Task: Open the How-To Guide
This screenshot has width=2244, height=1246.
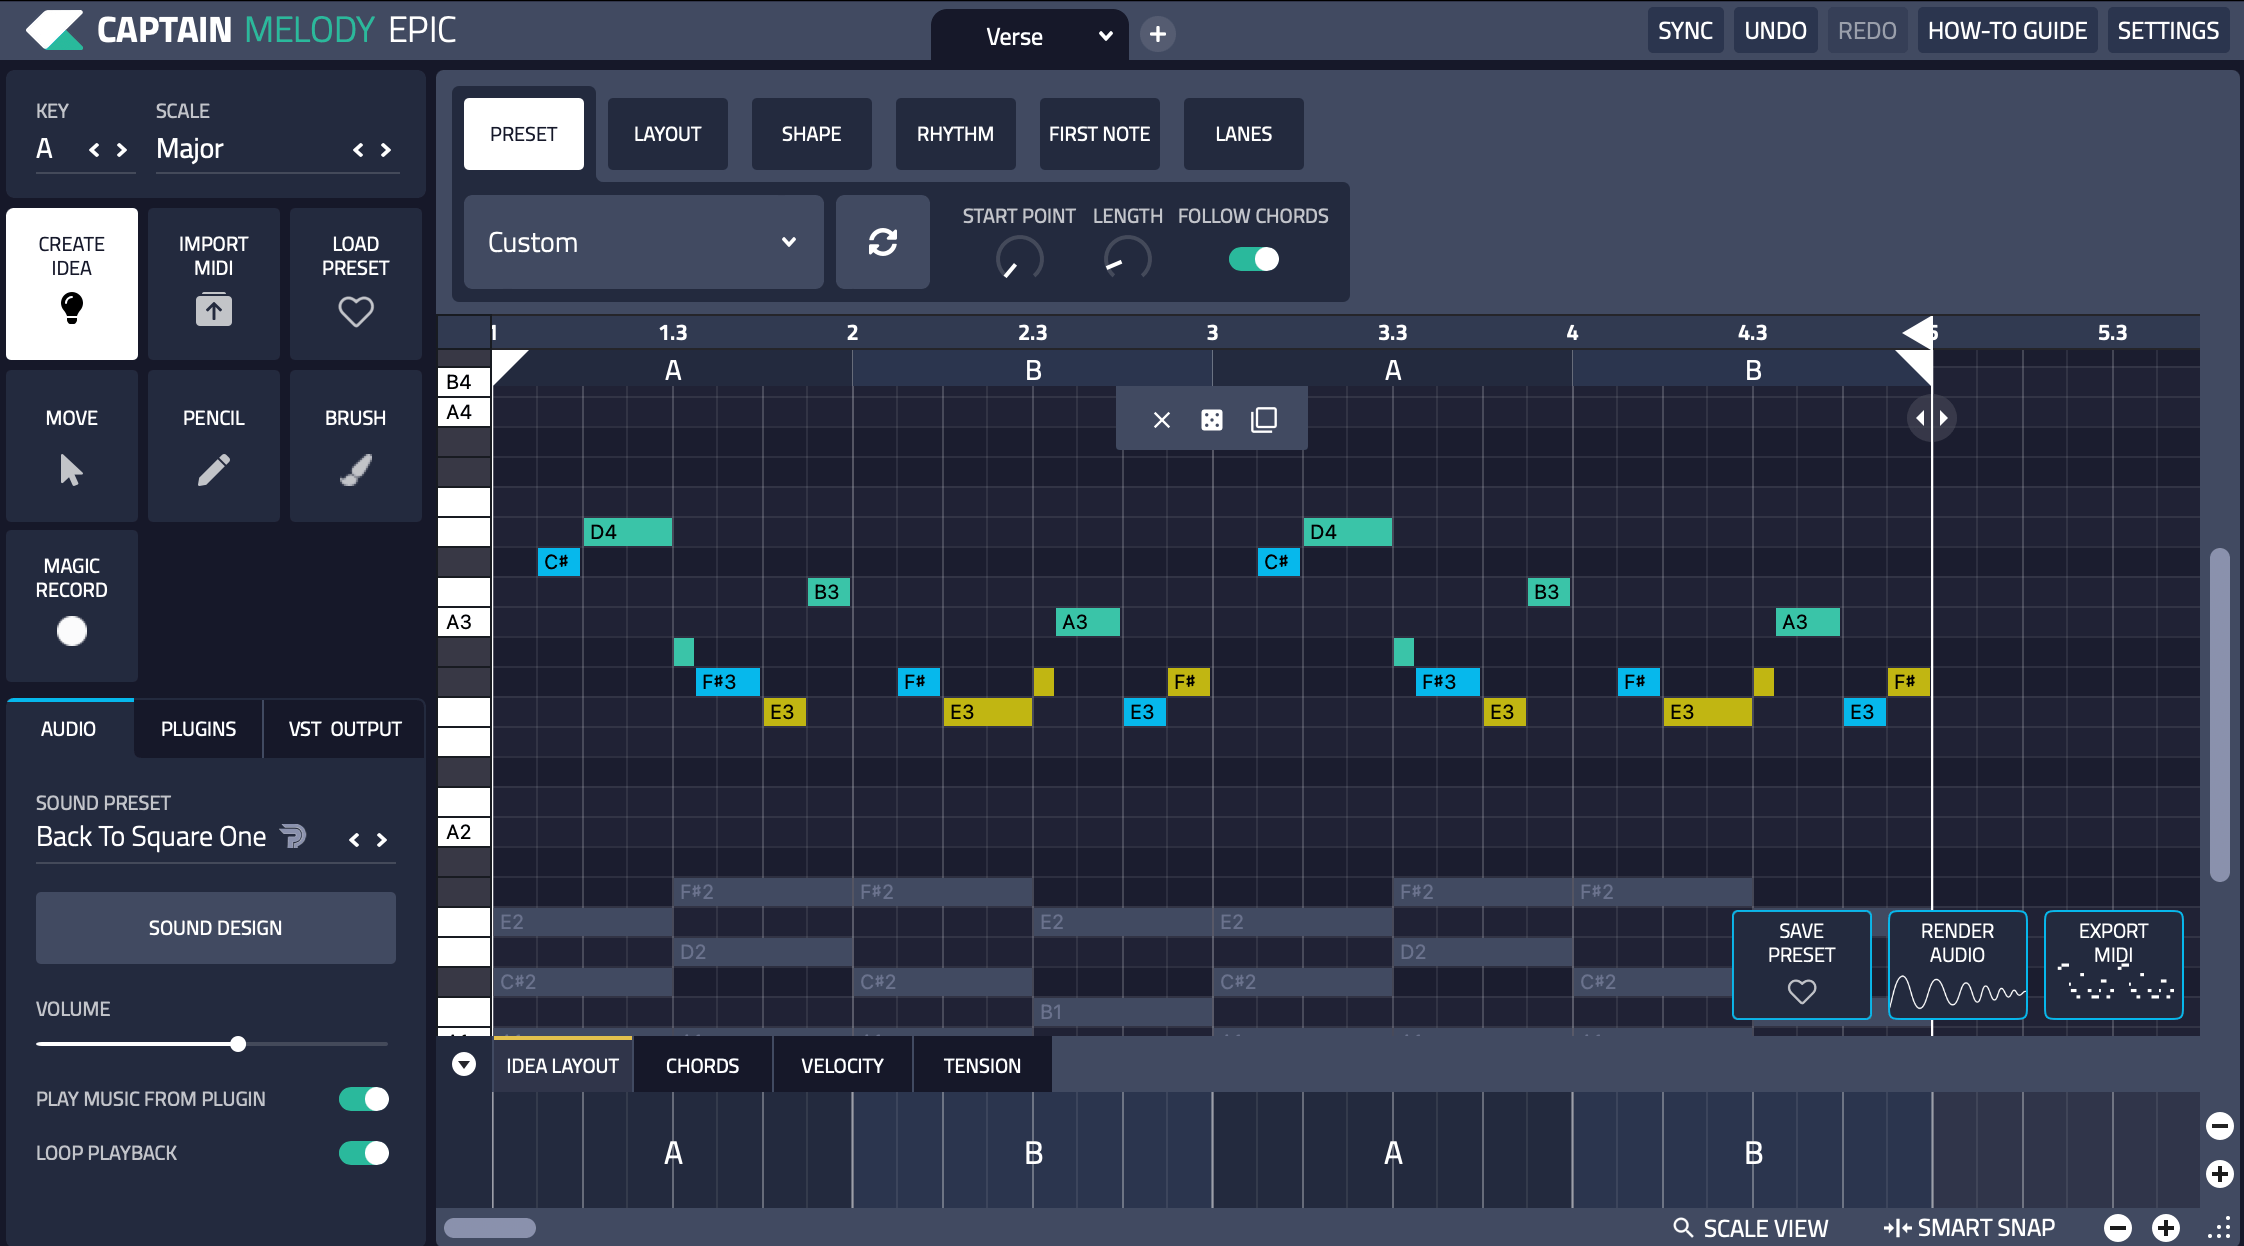Action: 2006,31
